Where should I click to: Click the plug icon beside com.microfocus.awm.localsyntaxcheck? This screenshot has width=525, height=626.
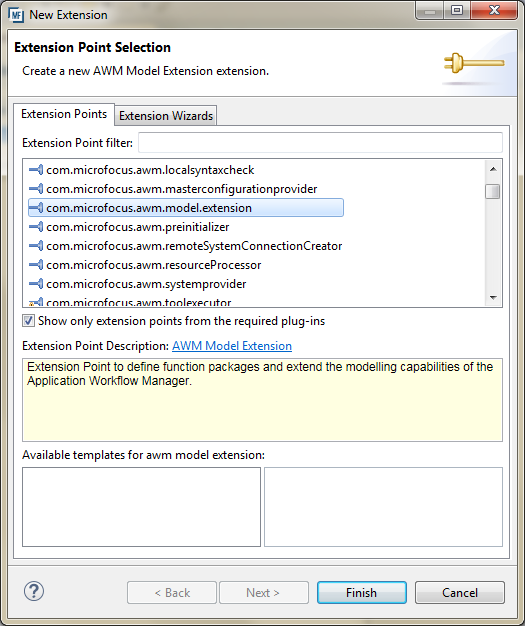pos(36,170)
